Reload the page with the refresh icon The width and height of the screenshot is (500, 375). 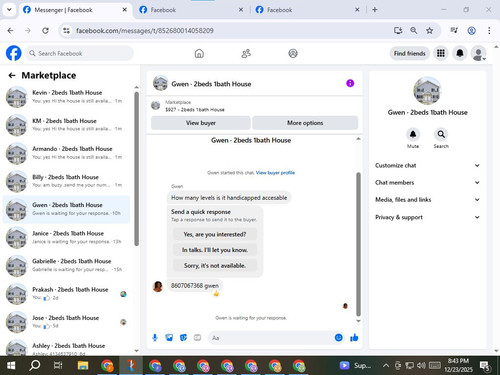(x=45, y=31)
